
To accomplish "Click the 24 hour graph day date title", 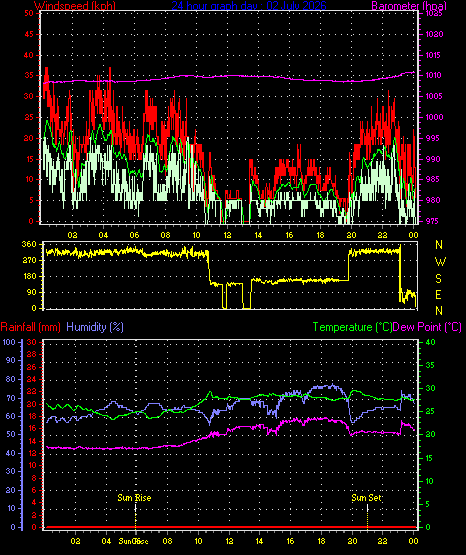I will click(249, 6).
